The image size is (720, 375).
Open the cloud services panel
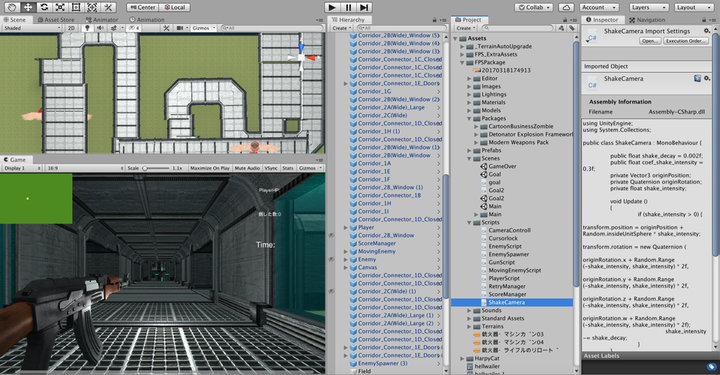tap(566, 7)
